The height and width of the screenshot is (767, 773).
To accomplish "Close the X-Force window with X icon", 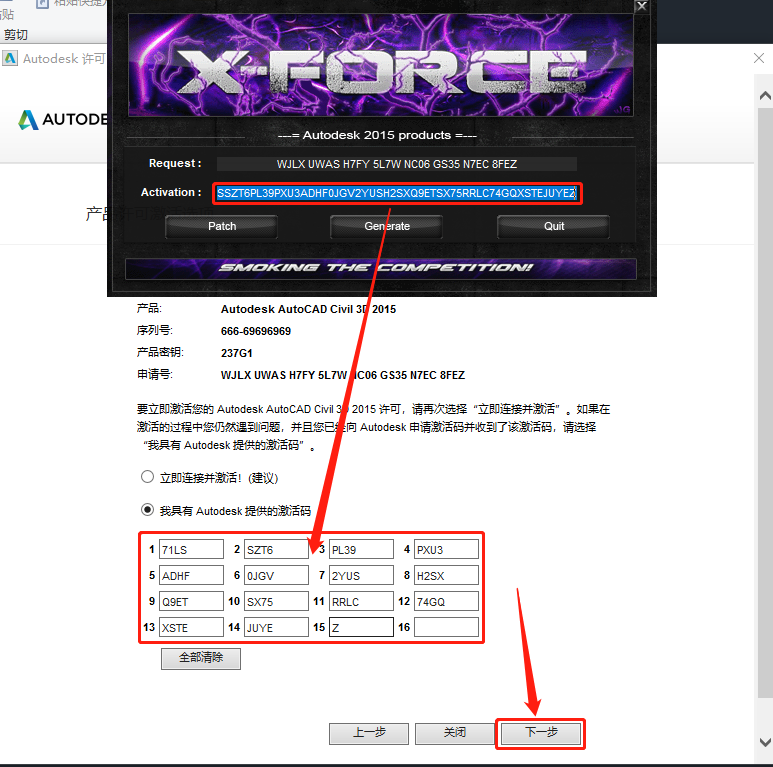I will (x=641, y=6).
